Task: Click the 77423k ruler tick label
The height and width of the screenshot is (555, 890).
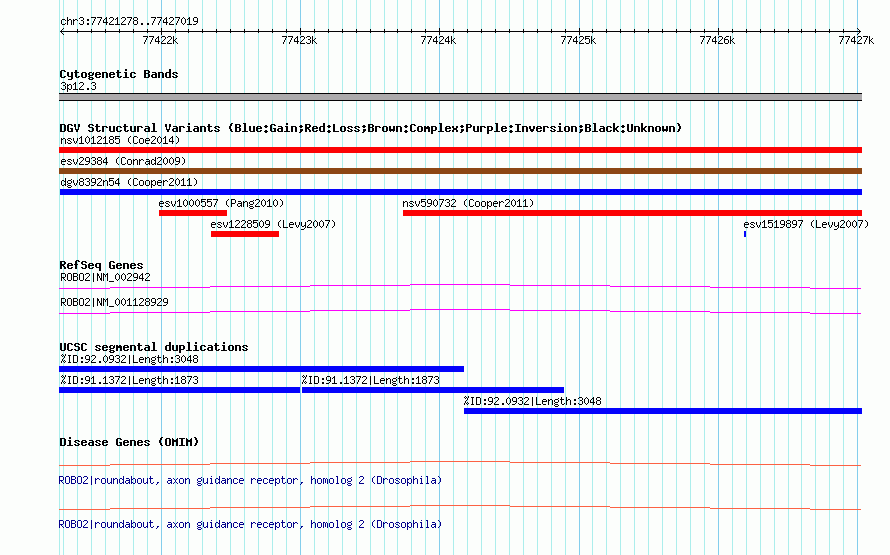Action: (299, 40)
